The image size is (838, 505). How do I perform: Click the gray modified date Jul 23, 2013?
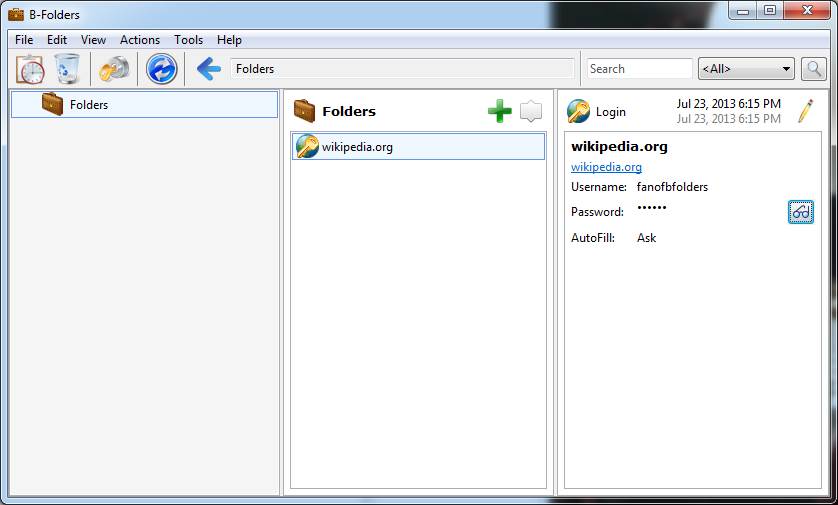(x=728, y=119)
